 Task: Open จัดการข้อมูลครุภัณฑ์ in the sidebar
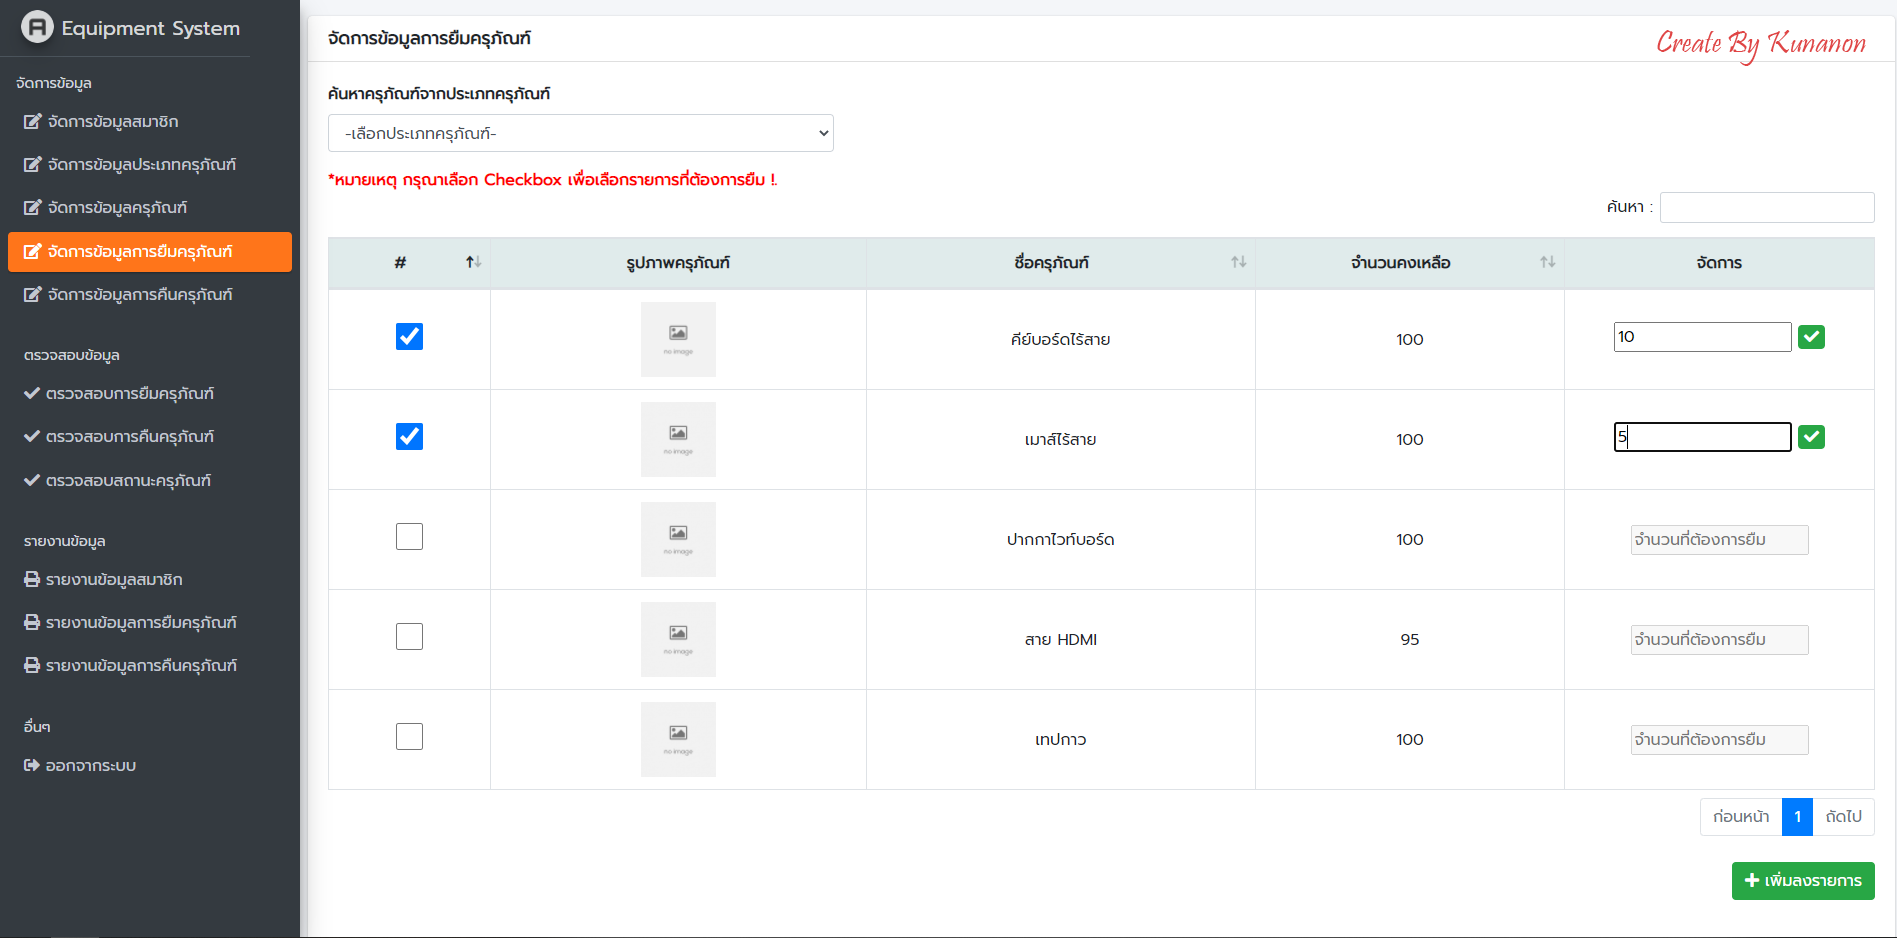coord(117,208)
